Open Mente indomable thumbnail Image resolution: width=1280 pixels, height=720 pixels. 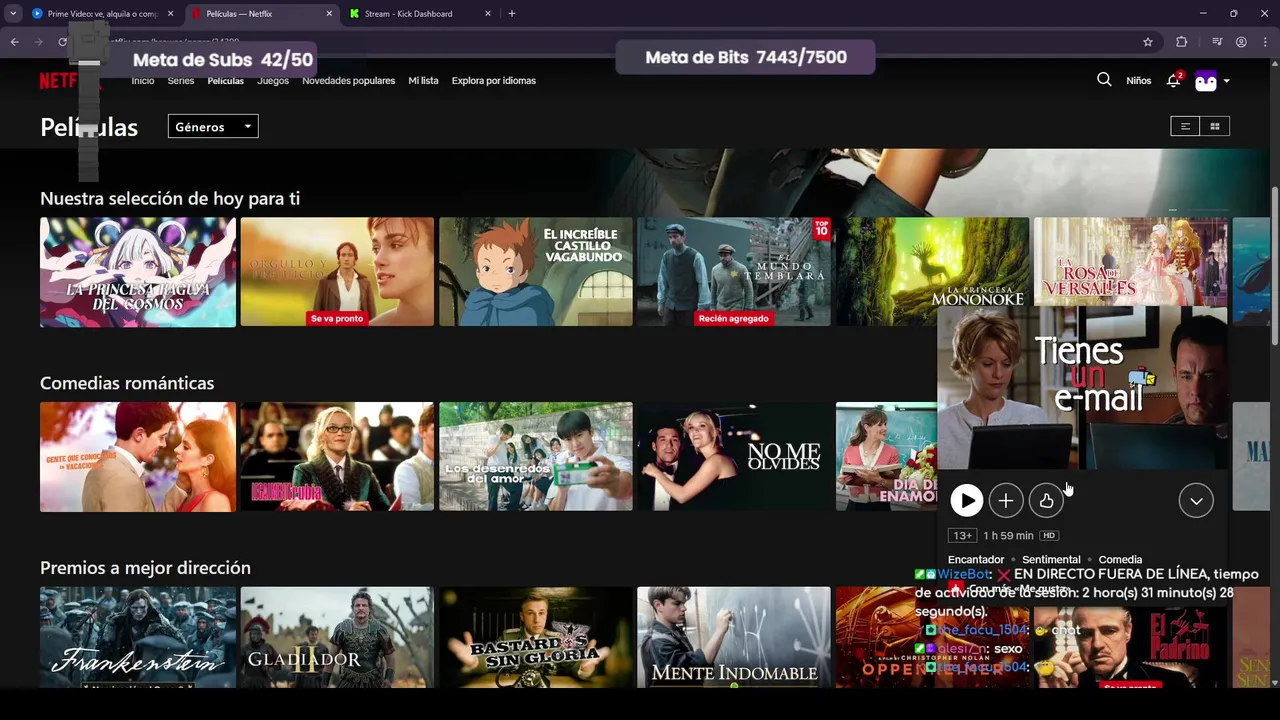click(x=734, y=637)
